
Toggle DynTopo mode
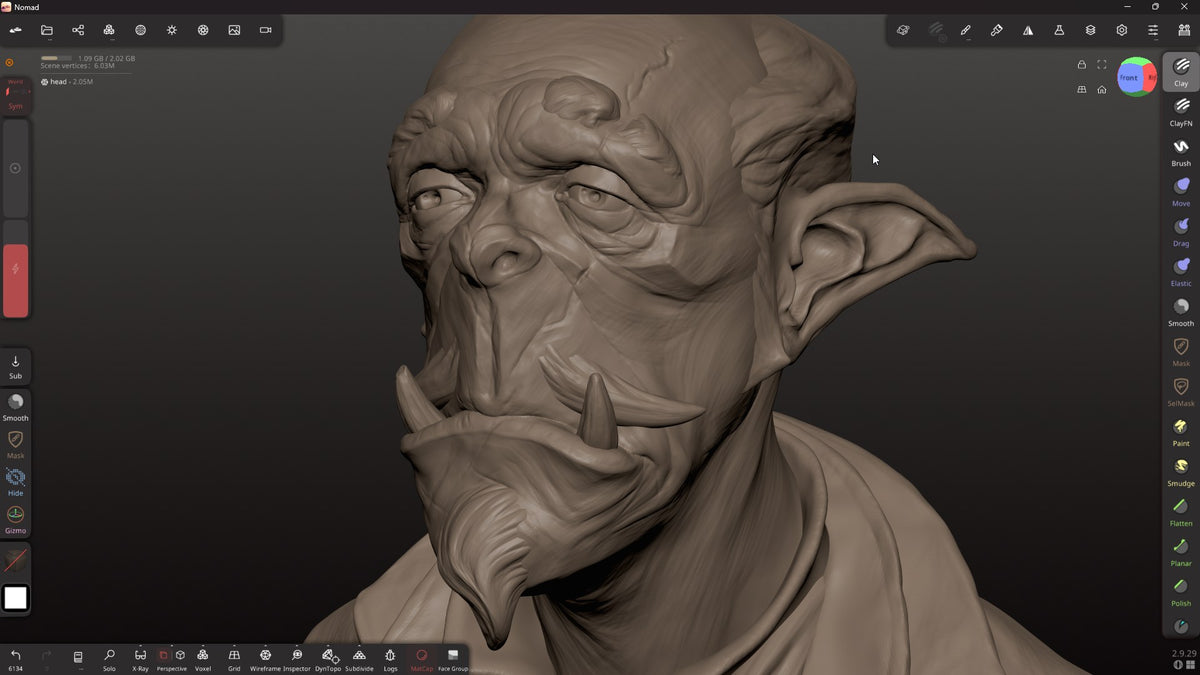tap(328, 659)
